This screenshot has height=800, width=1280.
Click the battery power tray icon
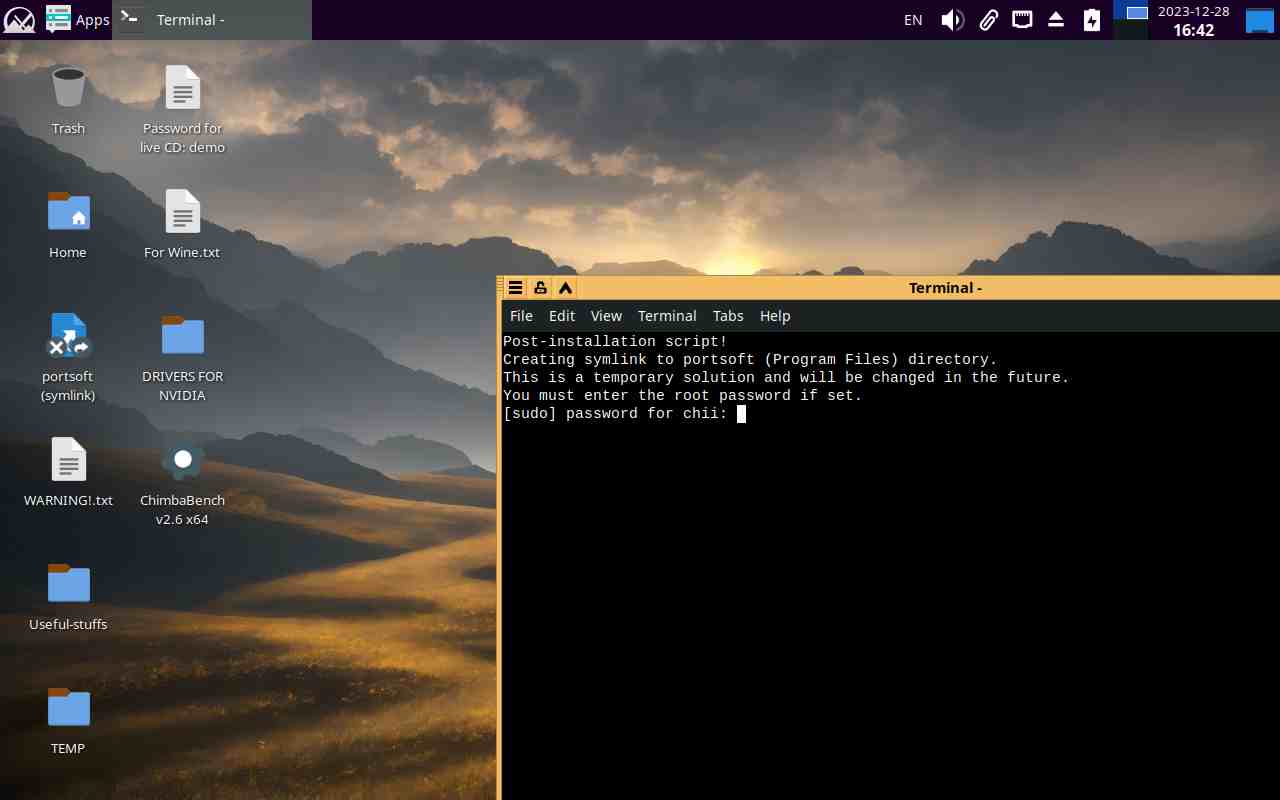tap(1092, 20)
